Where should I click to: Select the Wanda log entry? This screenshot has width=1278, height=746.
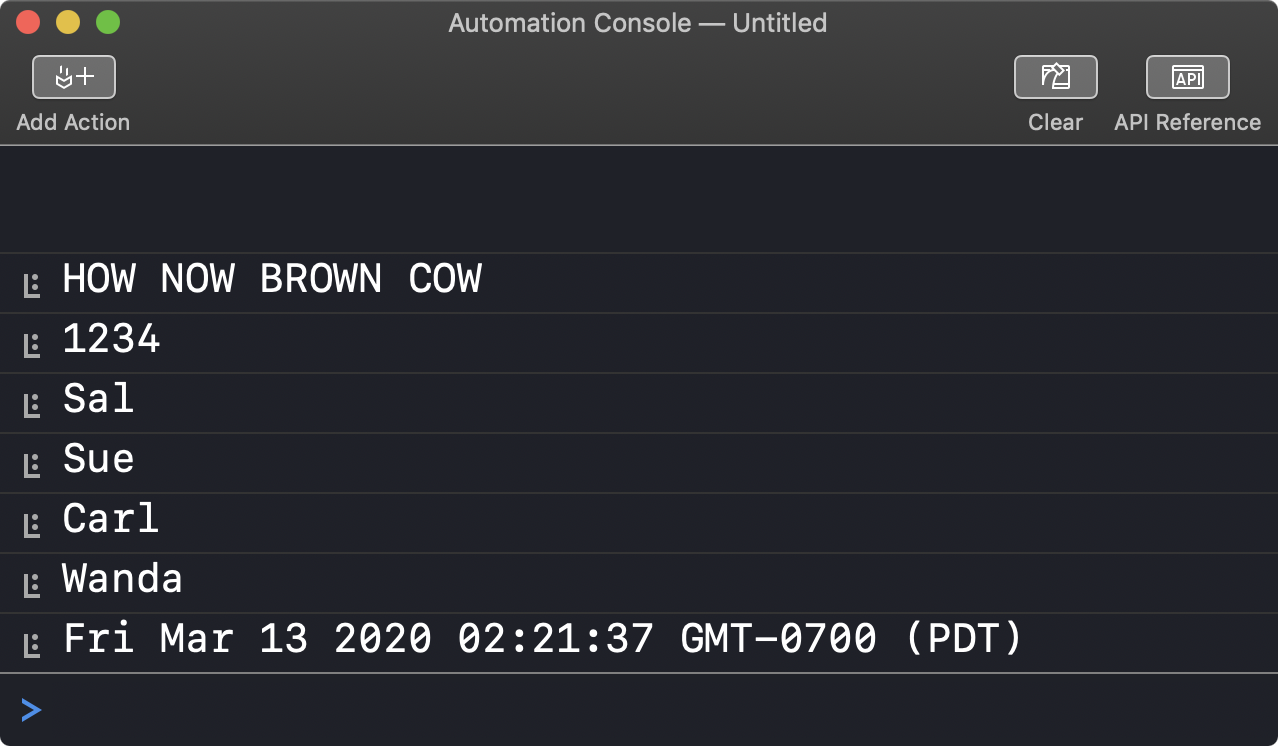pos(122,580)
